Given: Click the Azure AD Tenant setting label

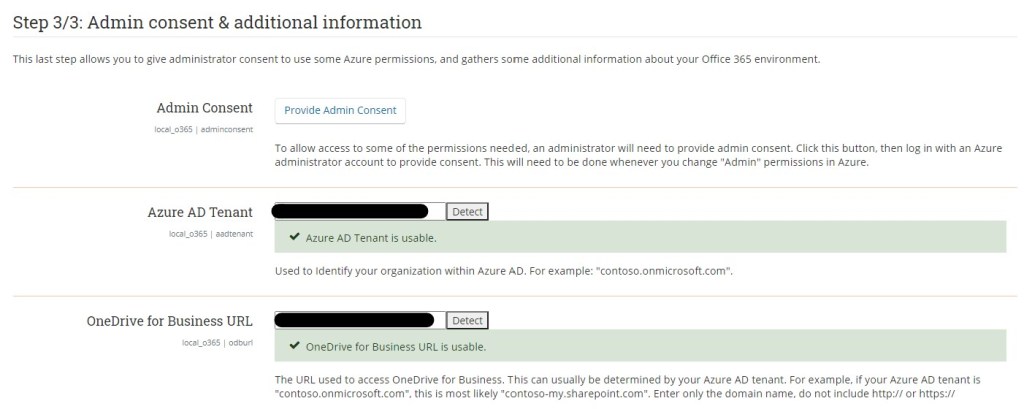Looking at the screenshot, I should (199, 212).
